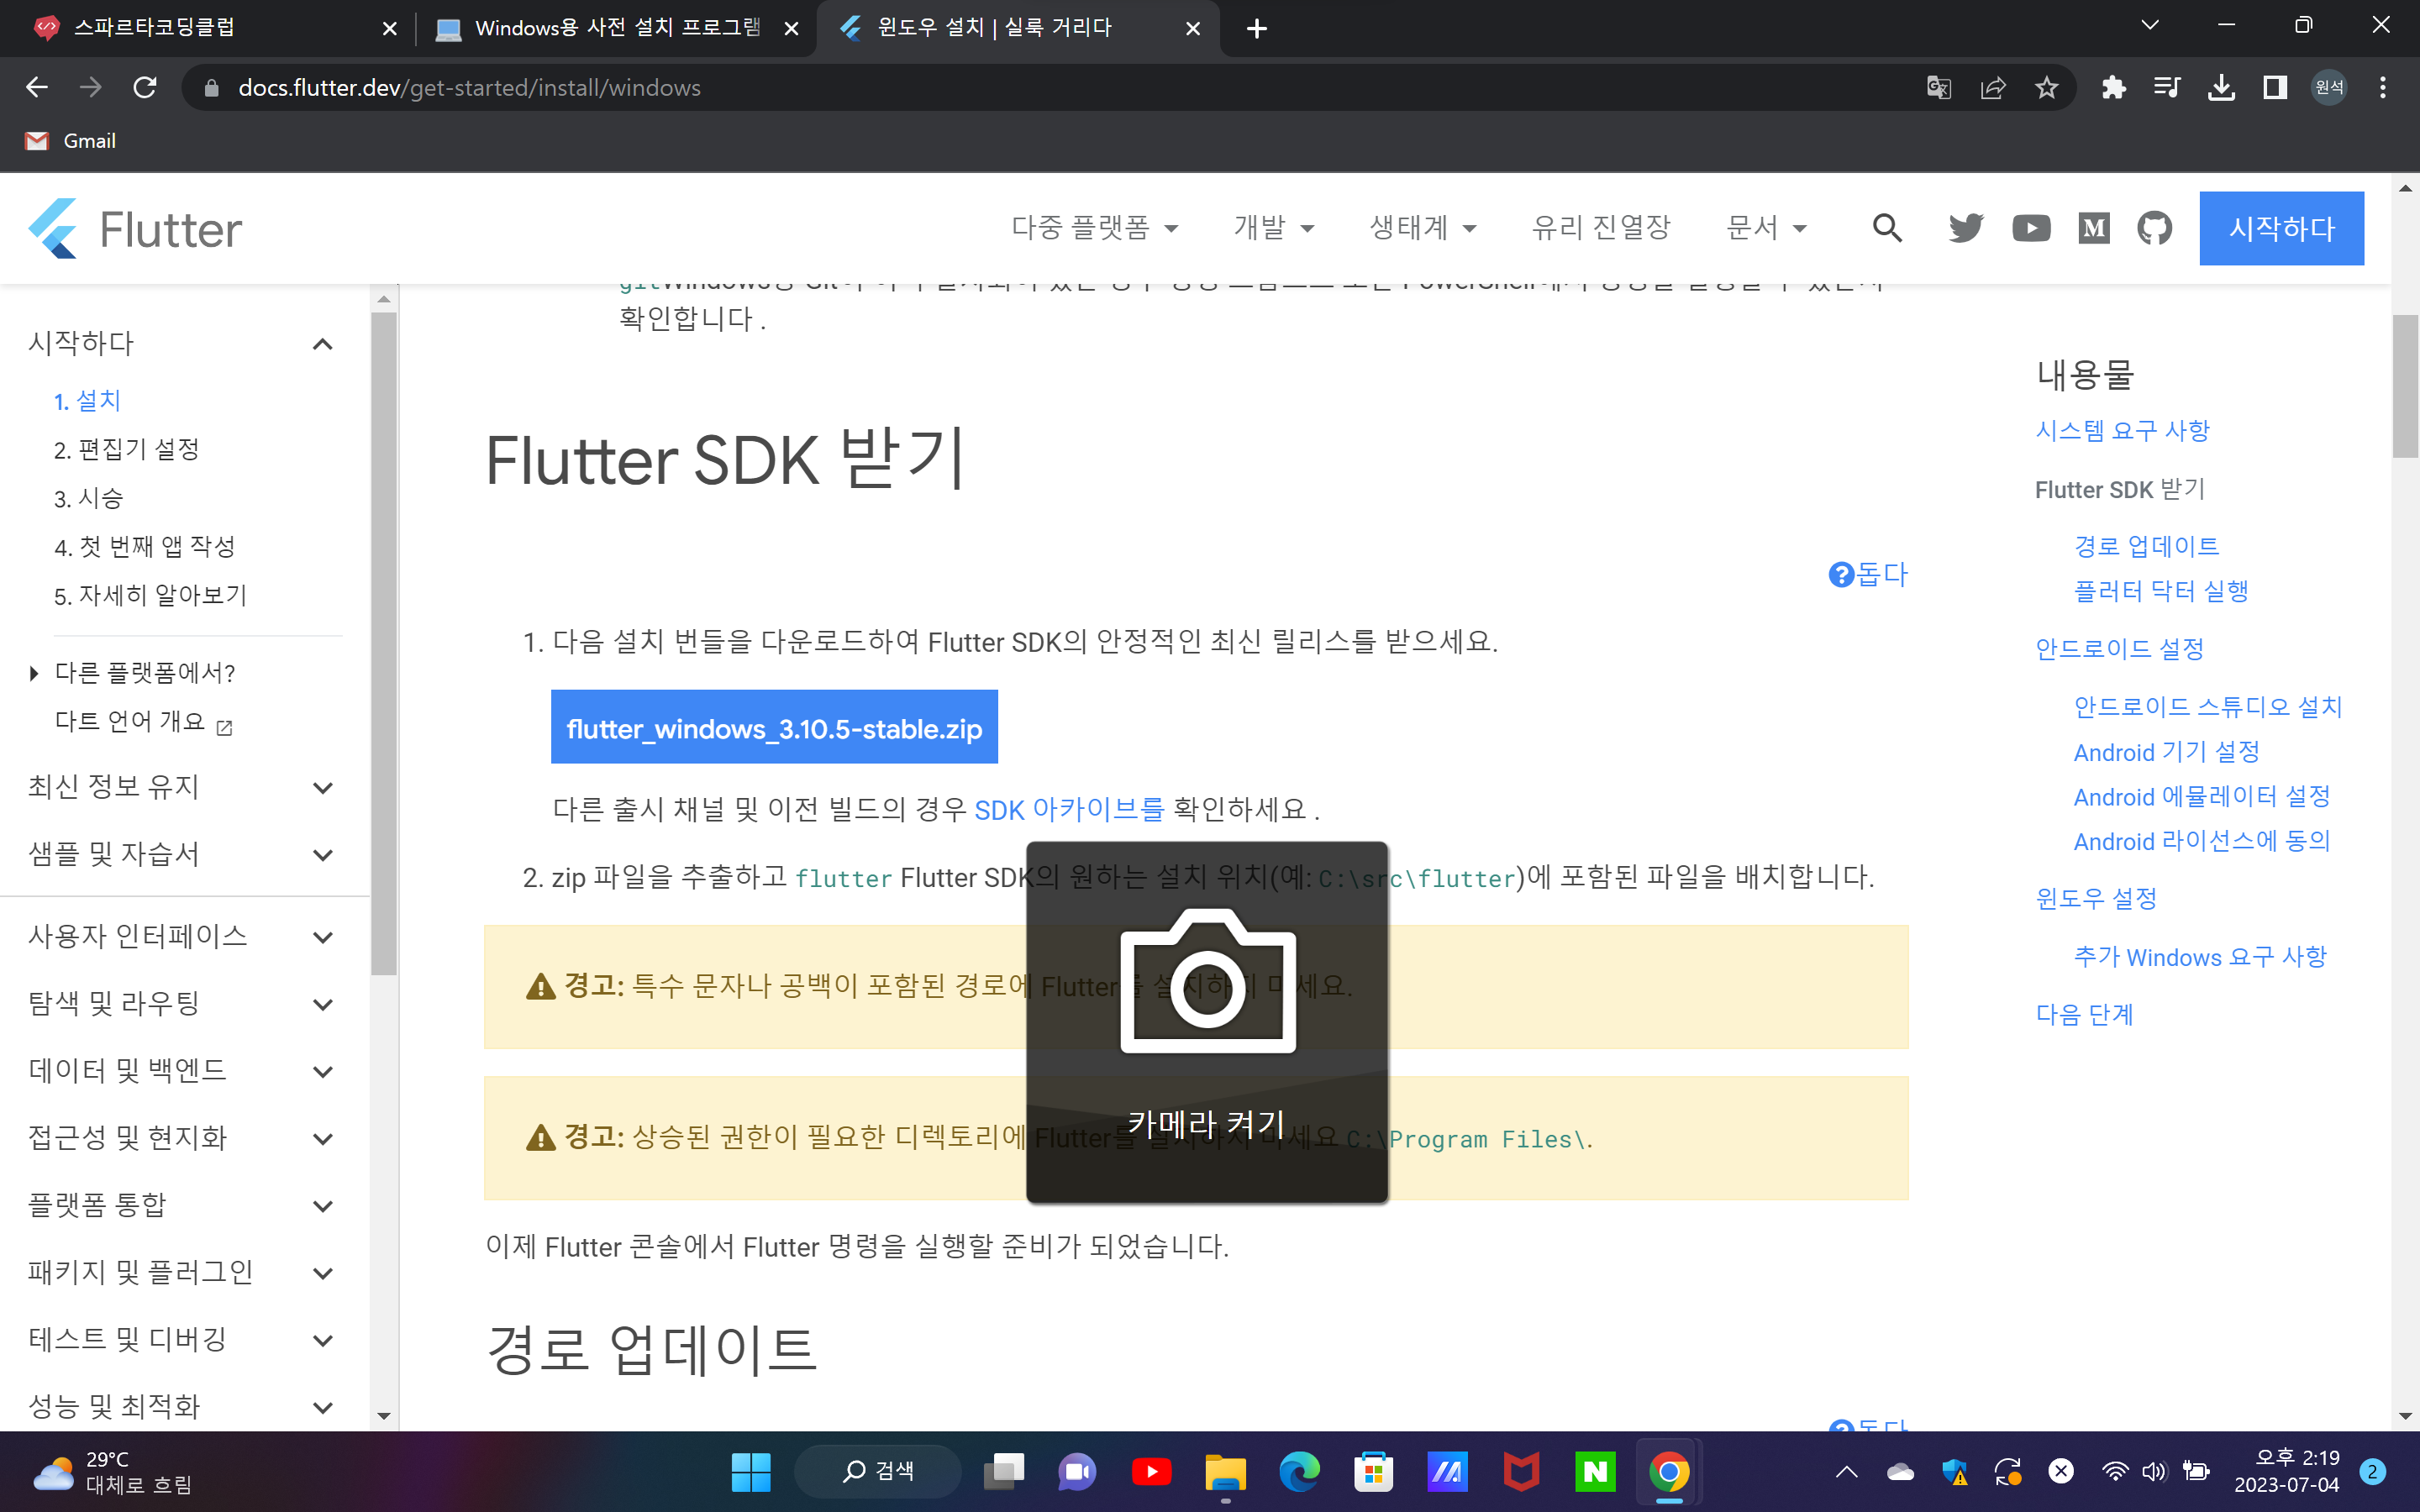Image resolution: width=2420 pixels, height=1512 pixels.
Task: Jump to 윈도우 설정 section
Action: (2096, 899)
